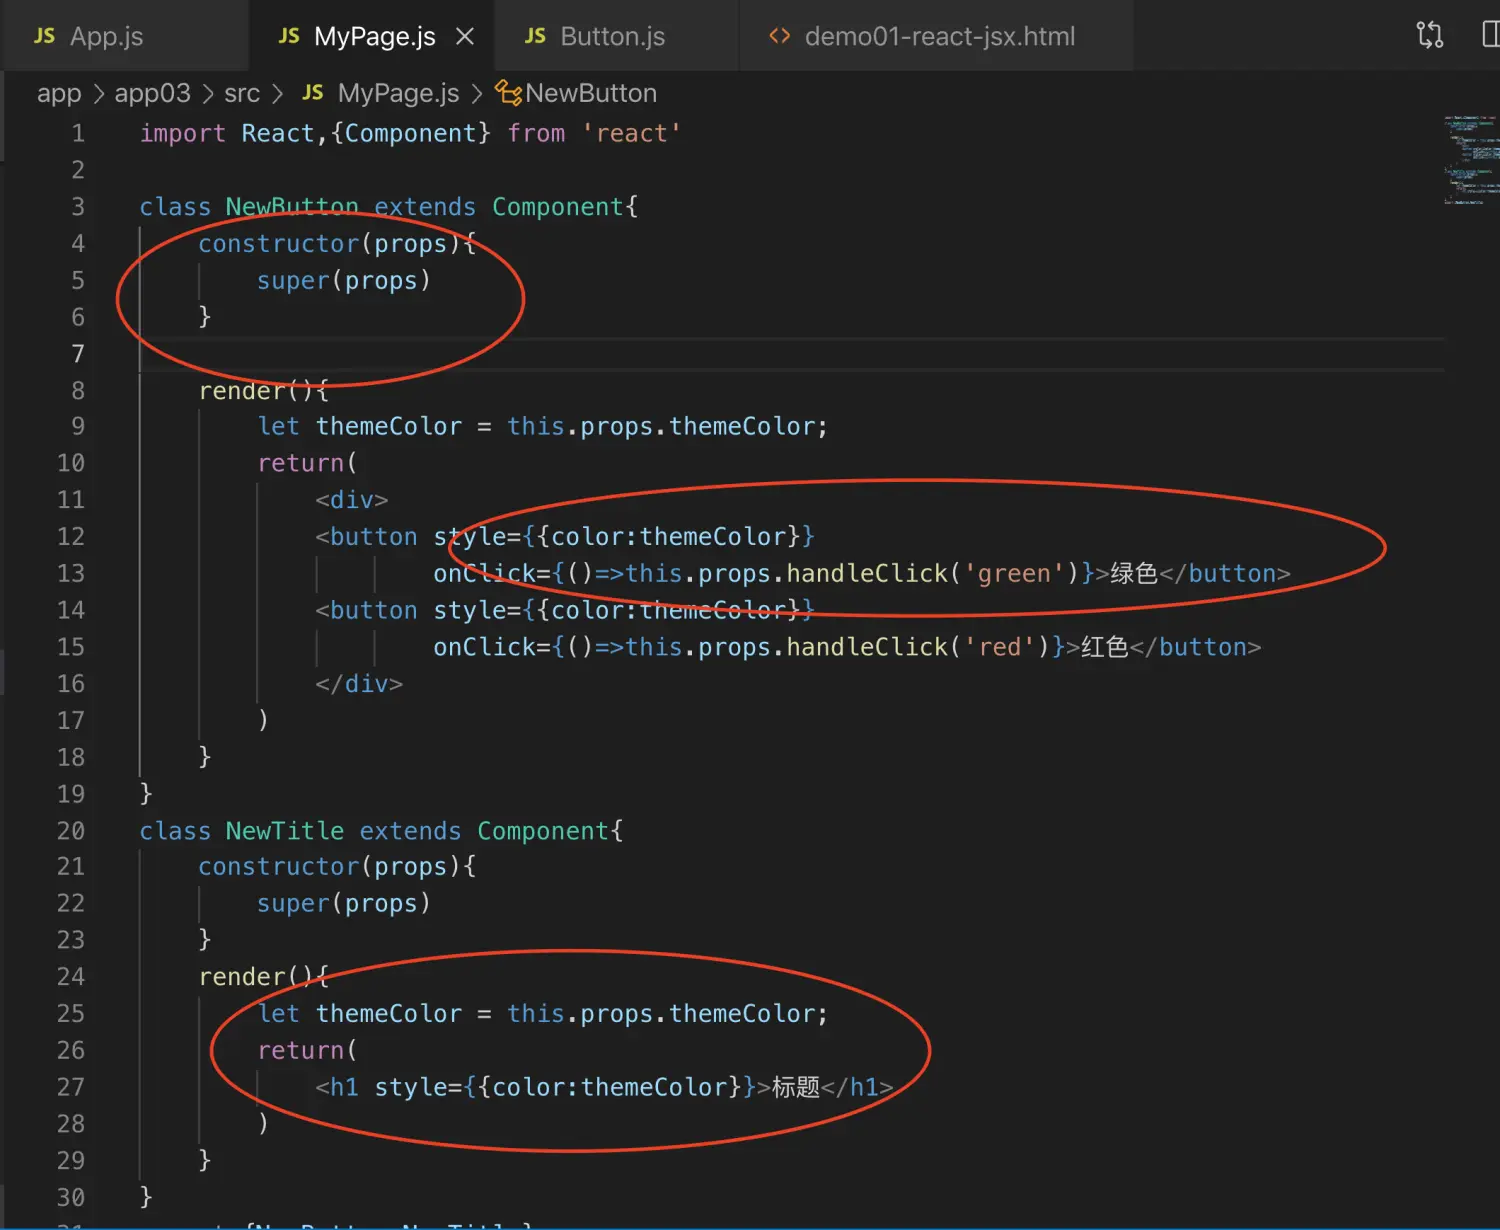Click the word 'import' on line 1
The height and width of the screenshot is (1230, 1500).
tap(183, 133)
